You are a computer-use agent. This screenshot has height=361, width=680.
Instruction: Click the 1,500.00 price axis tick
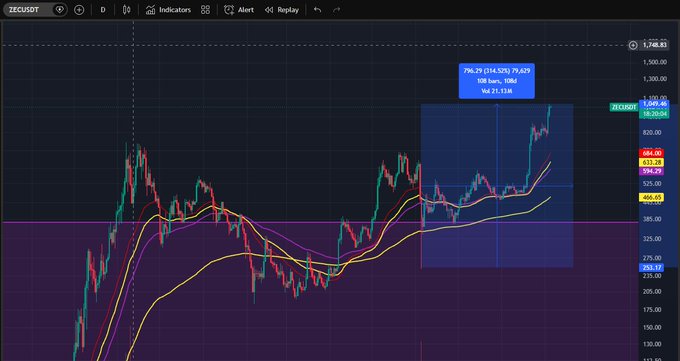point(655,62)
